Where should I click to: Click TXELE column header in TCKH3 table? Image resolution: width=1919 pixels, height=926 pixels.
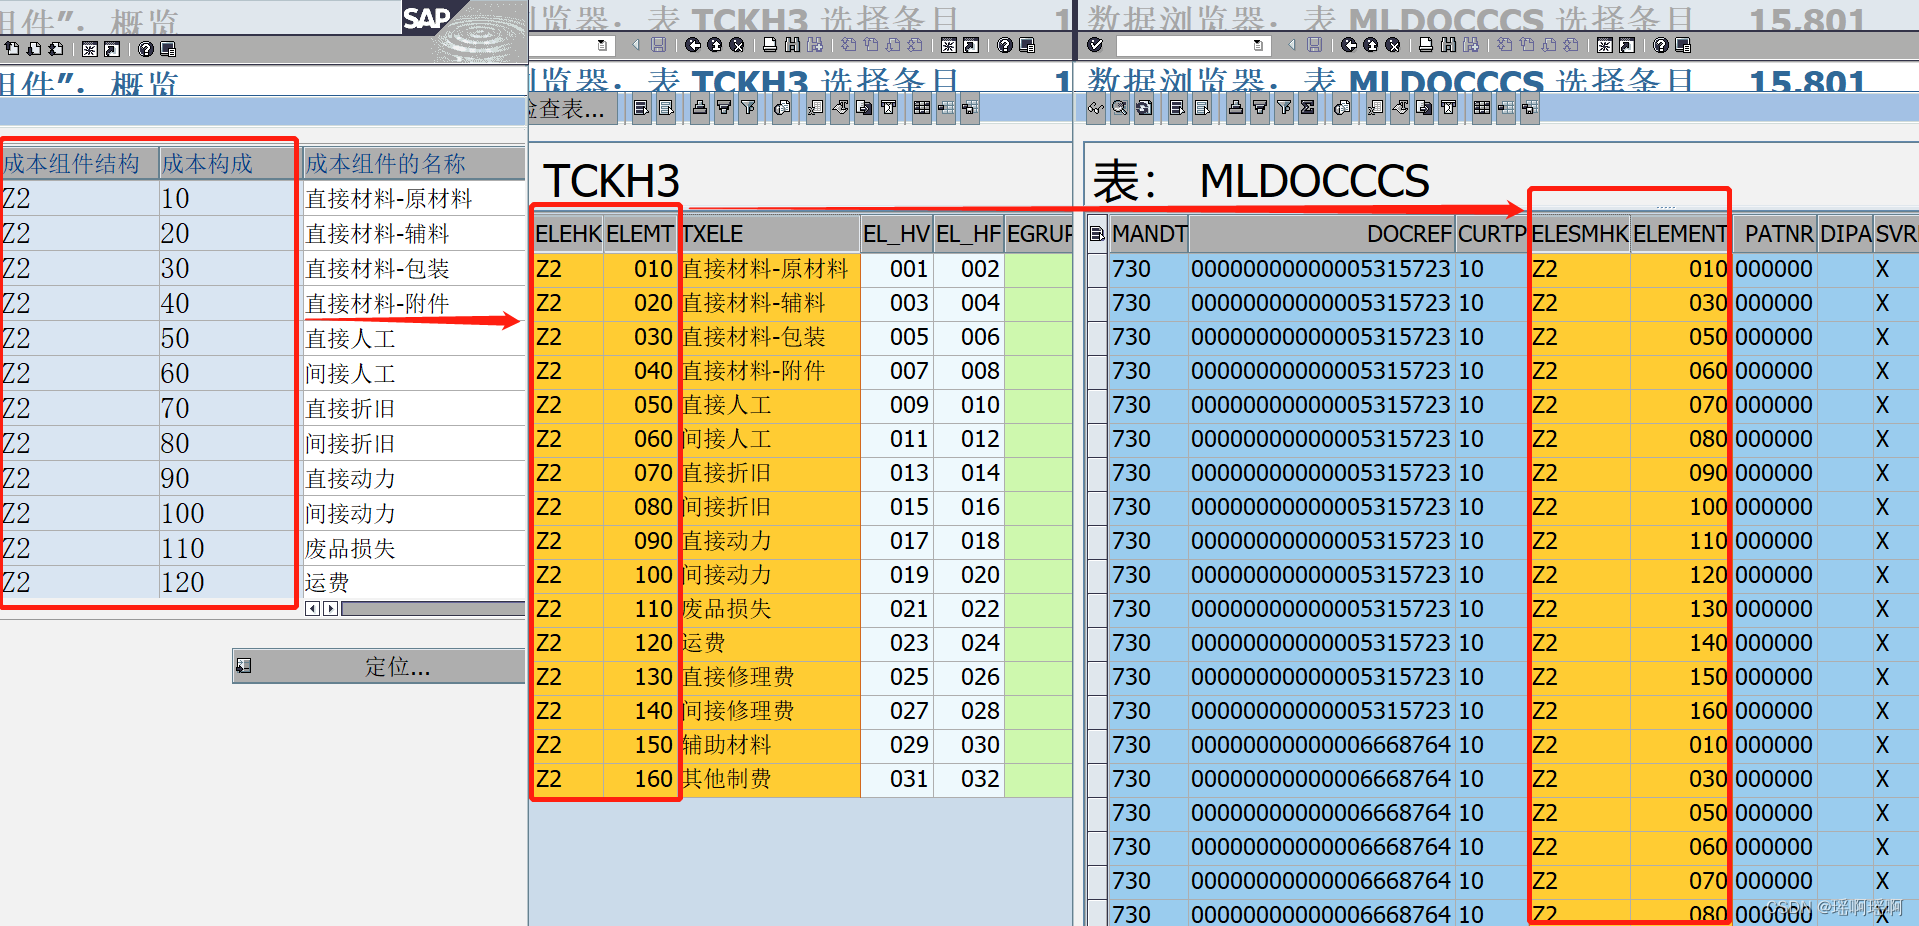pos(770,234)
